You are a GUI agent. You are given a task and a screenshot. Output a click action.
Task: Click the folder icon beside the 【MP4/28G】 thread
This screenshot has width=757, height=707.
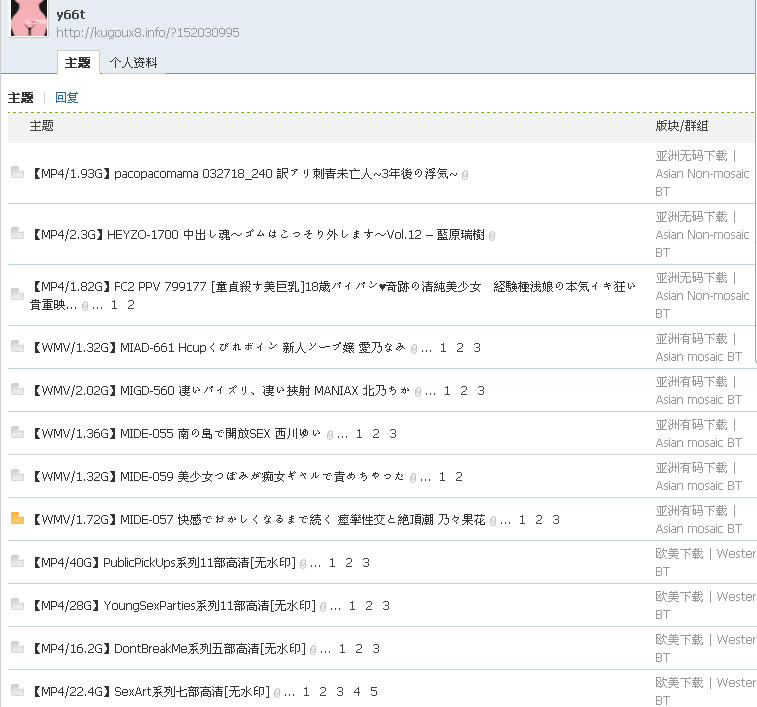[17, 604]
